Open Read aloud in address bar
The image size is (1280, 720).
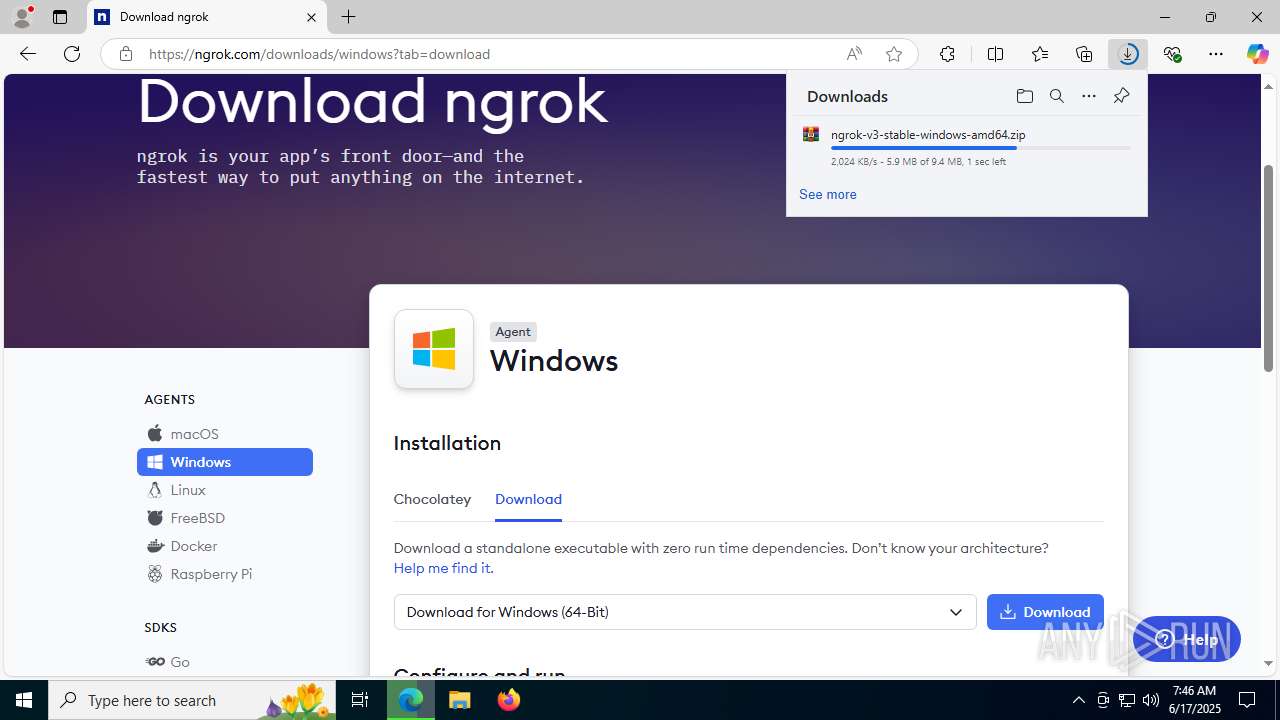click(854, 54)
